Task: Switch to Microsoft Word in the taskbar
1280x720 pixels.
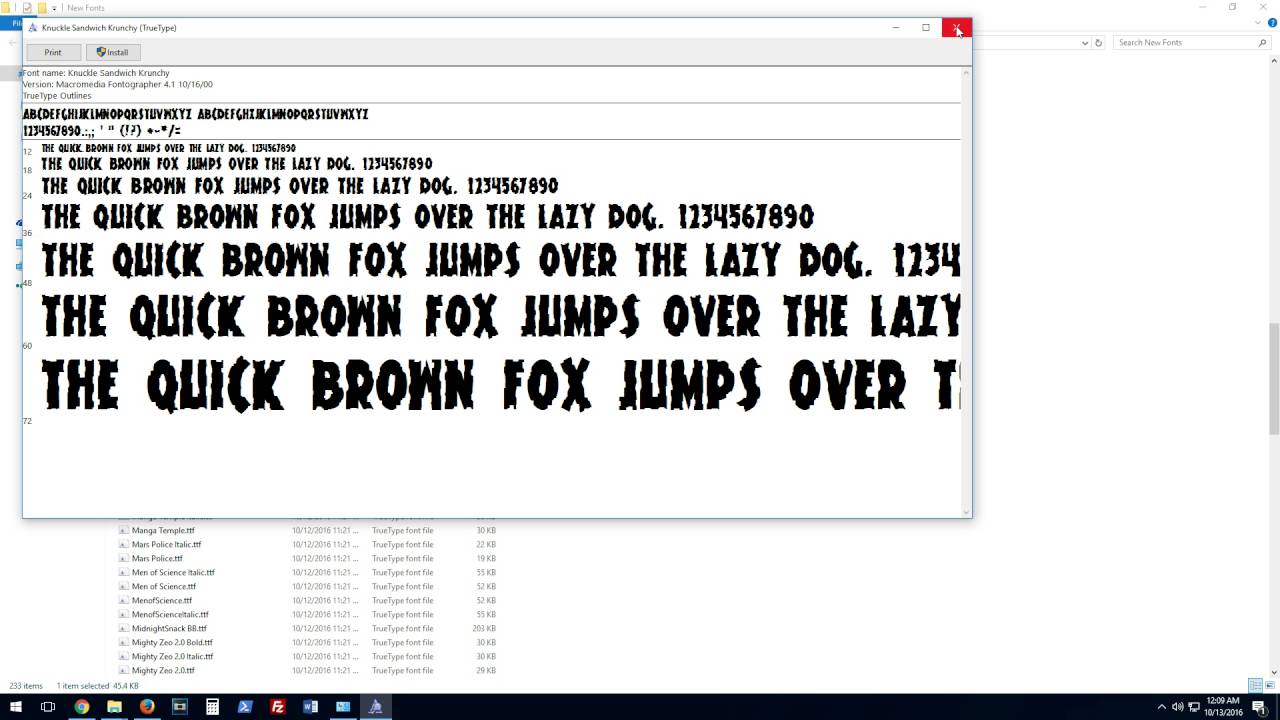Action: tap(310, 707)
